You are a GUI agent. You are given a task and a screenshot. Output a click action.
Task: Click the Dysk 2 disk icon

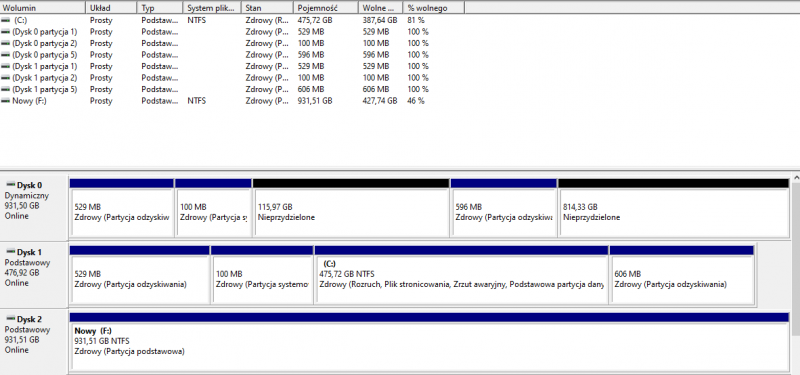tap(10, 319)
